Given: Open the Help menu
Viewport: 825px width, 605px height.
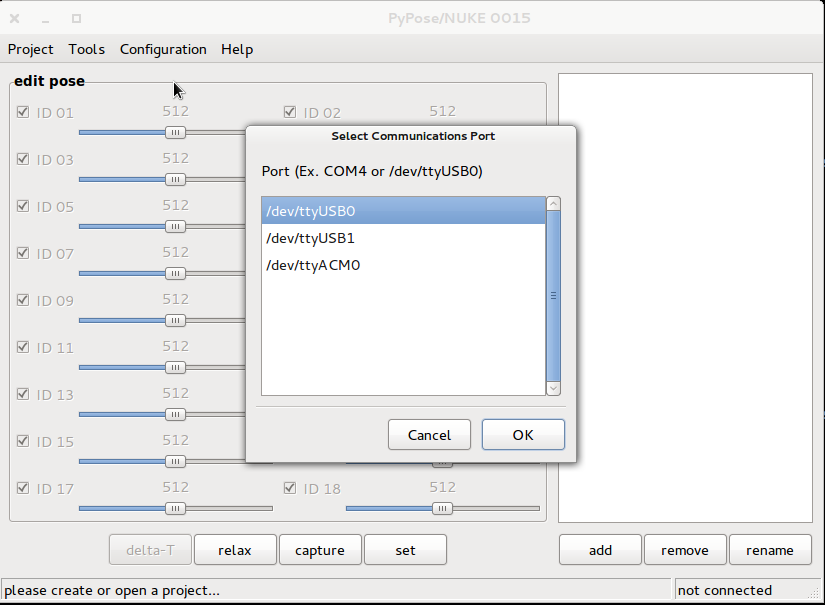Looking at the screenshot, I should pyautogui.click(x=237, y=49).
